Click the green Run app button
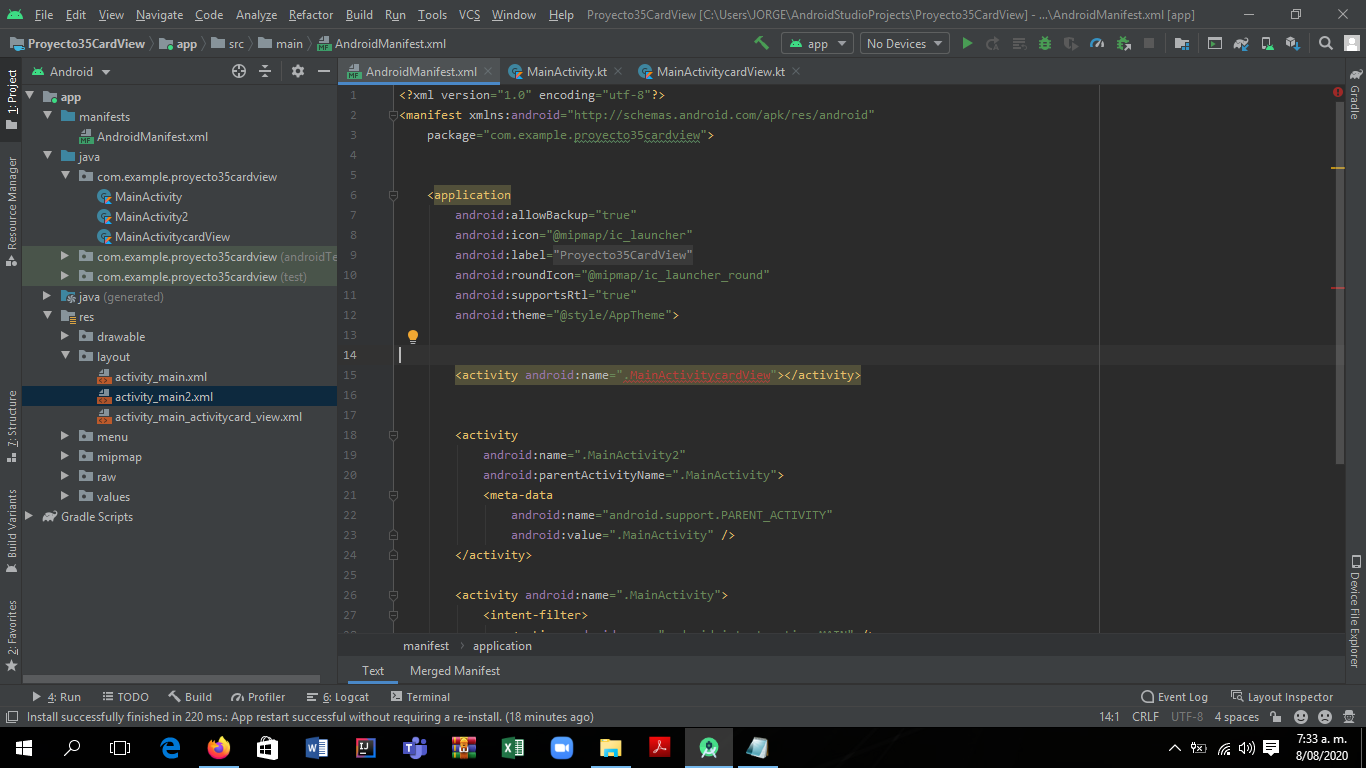 (x=967, y=44)
